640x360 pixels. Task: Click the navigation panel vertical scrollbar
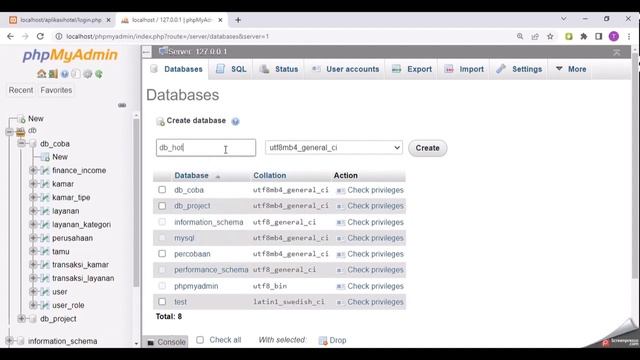click(136, 202)
